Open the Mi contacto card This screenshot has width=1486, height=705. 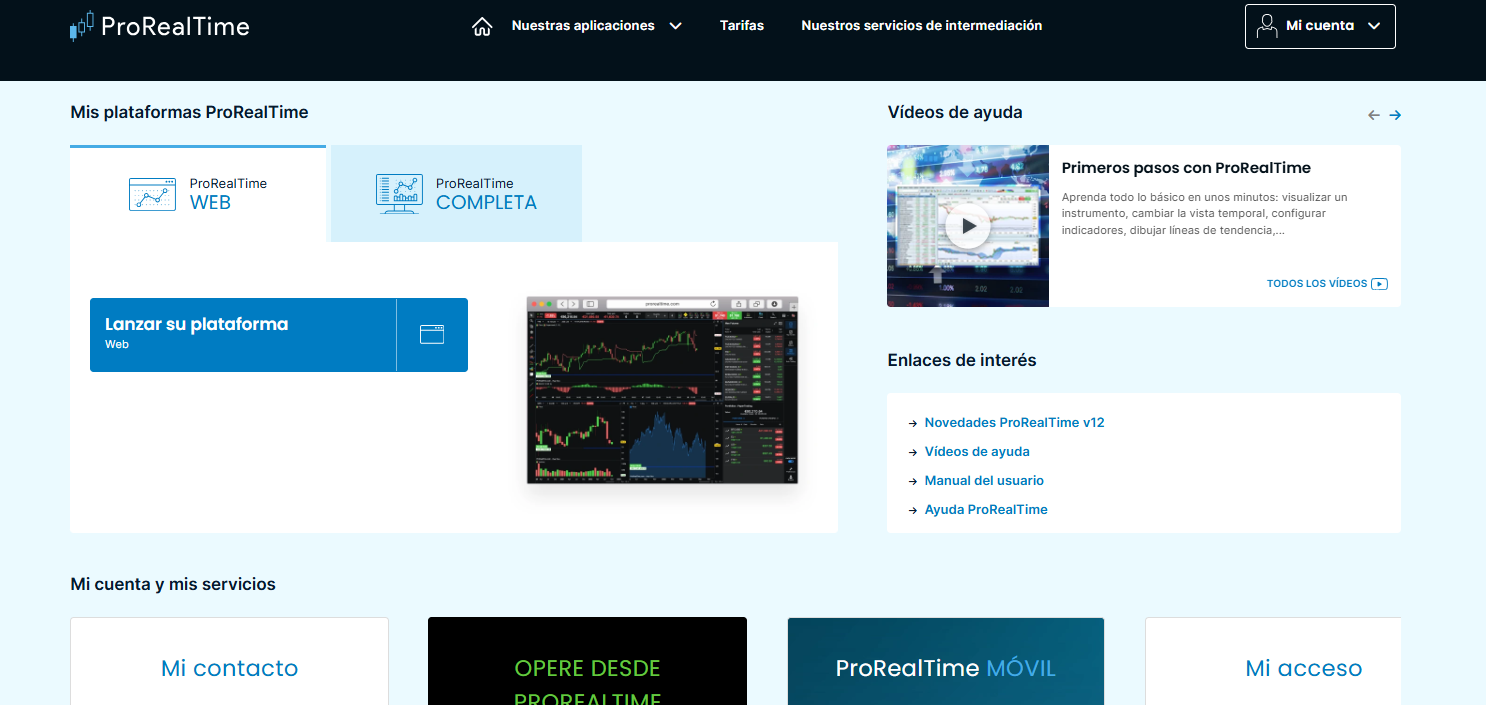(x=230, y=662)
